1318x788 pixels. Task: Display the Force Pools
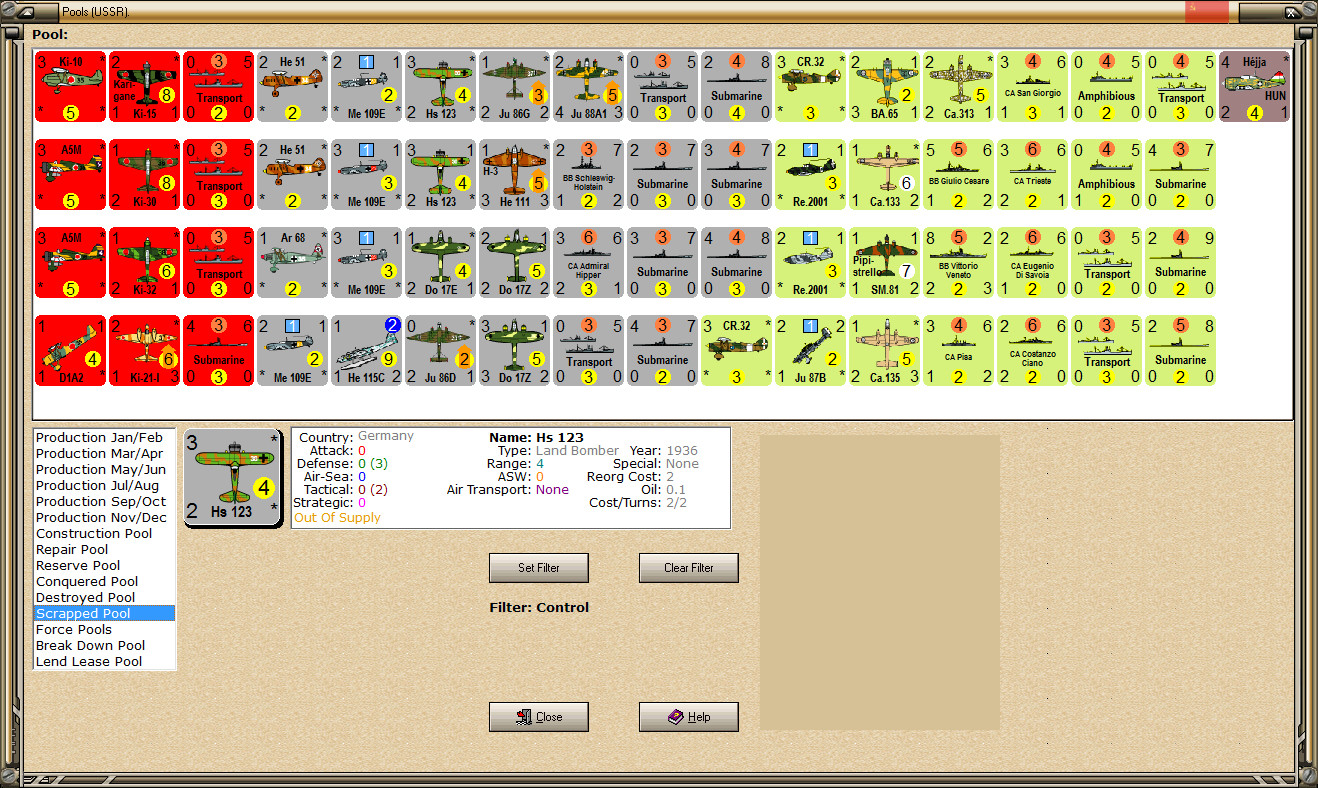click(104, 630)
